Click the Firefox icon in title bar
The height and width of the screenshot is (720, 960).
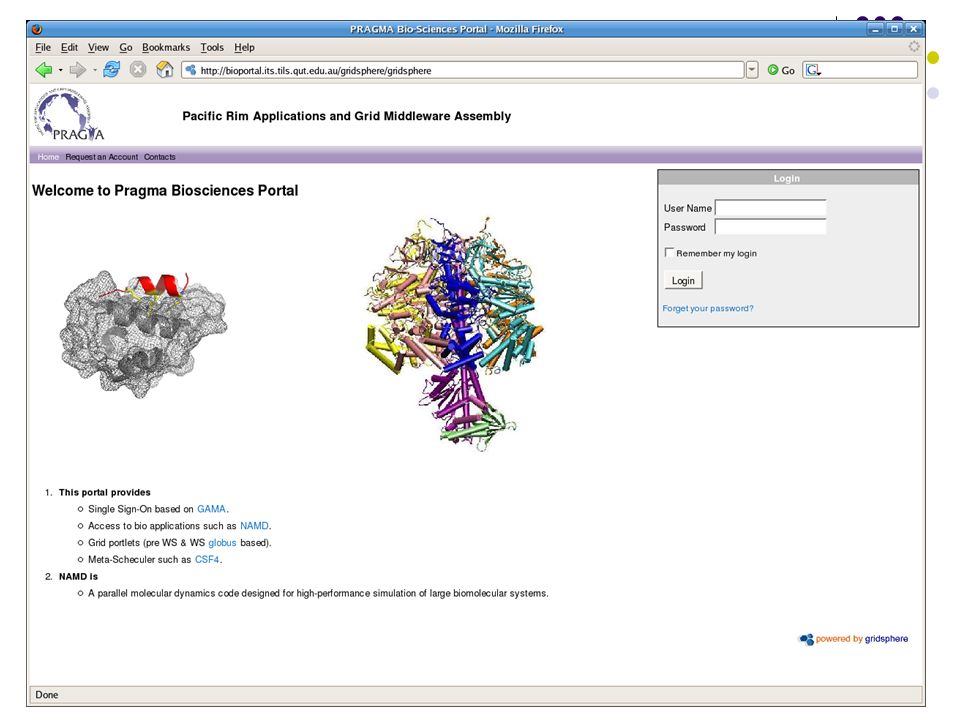point(37,29)
